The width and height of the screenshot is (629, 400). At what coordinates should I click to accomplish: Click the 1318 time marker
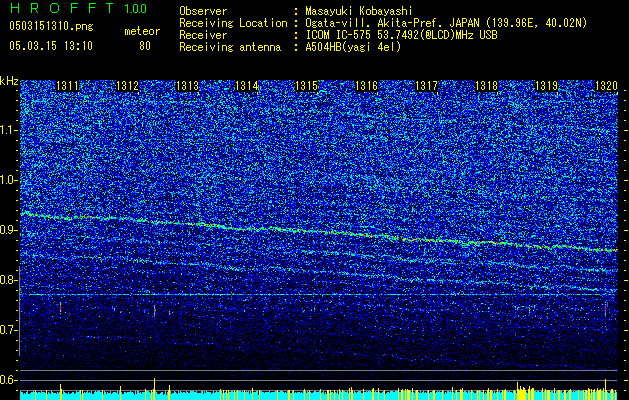(x=486, y=86)
